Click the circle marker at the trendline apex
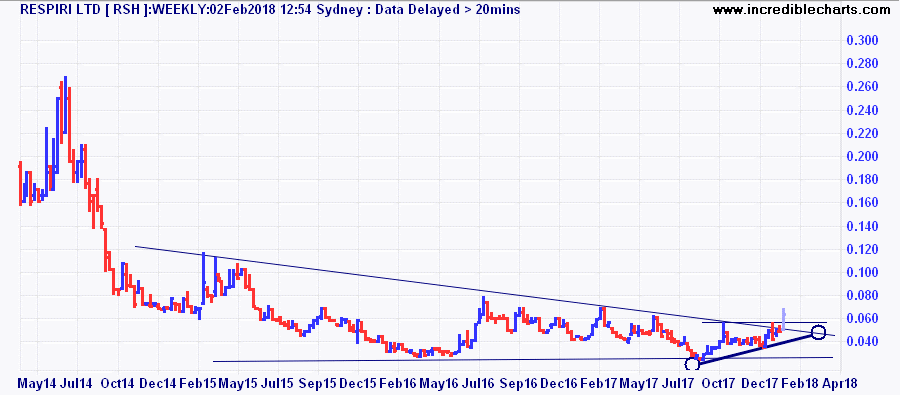 coord(818,332)
